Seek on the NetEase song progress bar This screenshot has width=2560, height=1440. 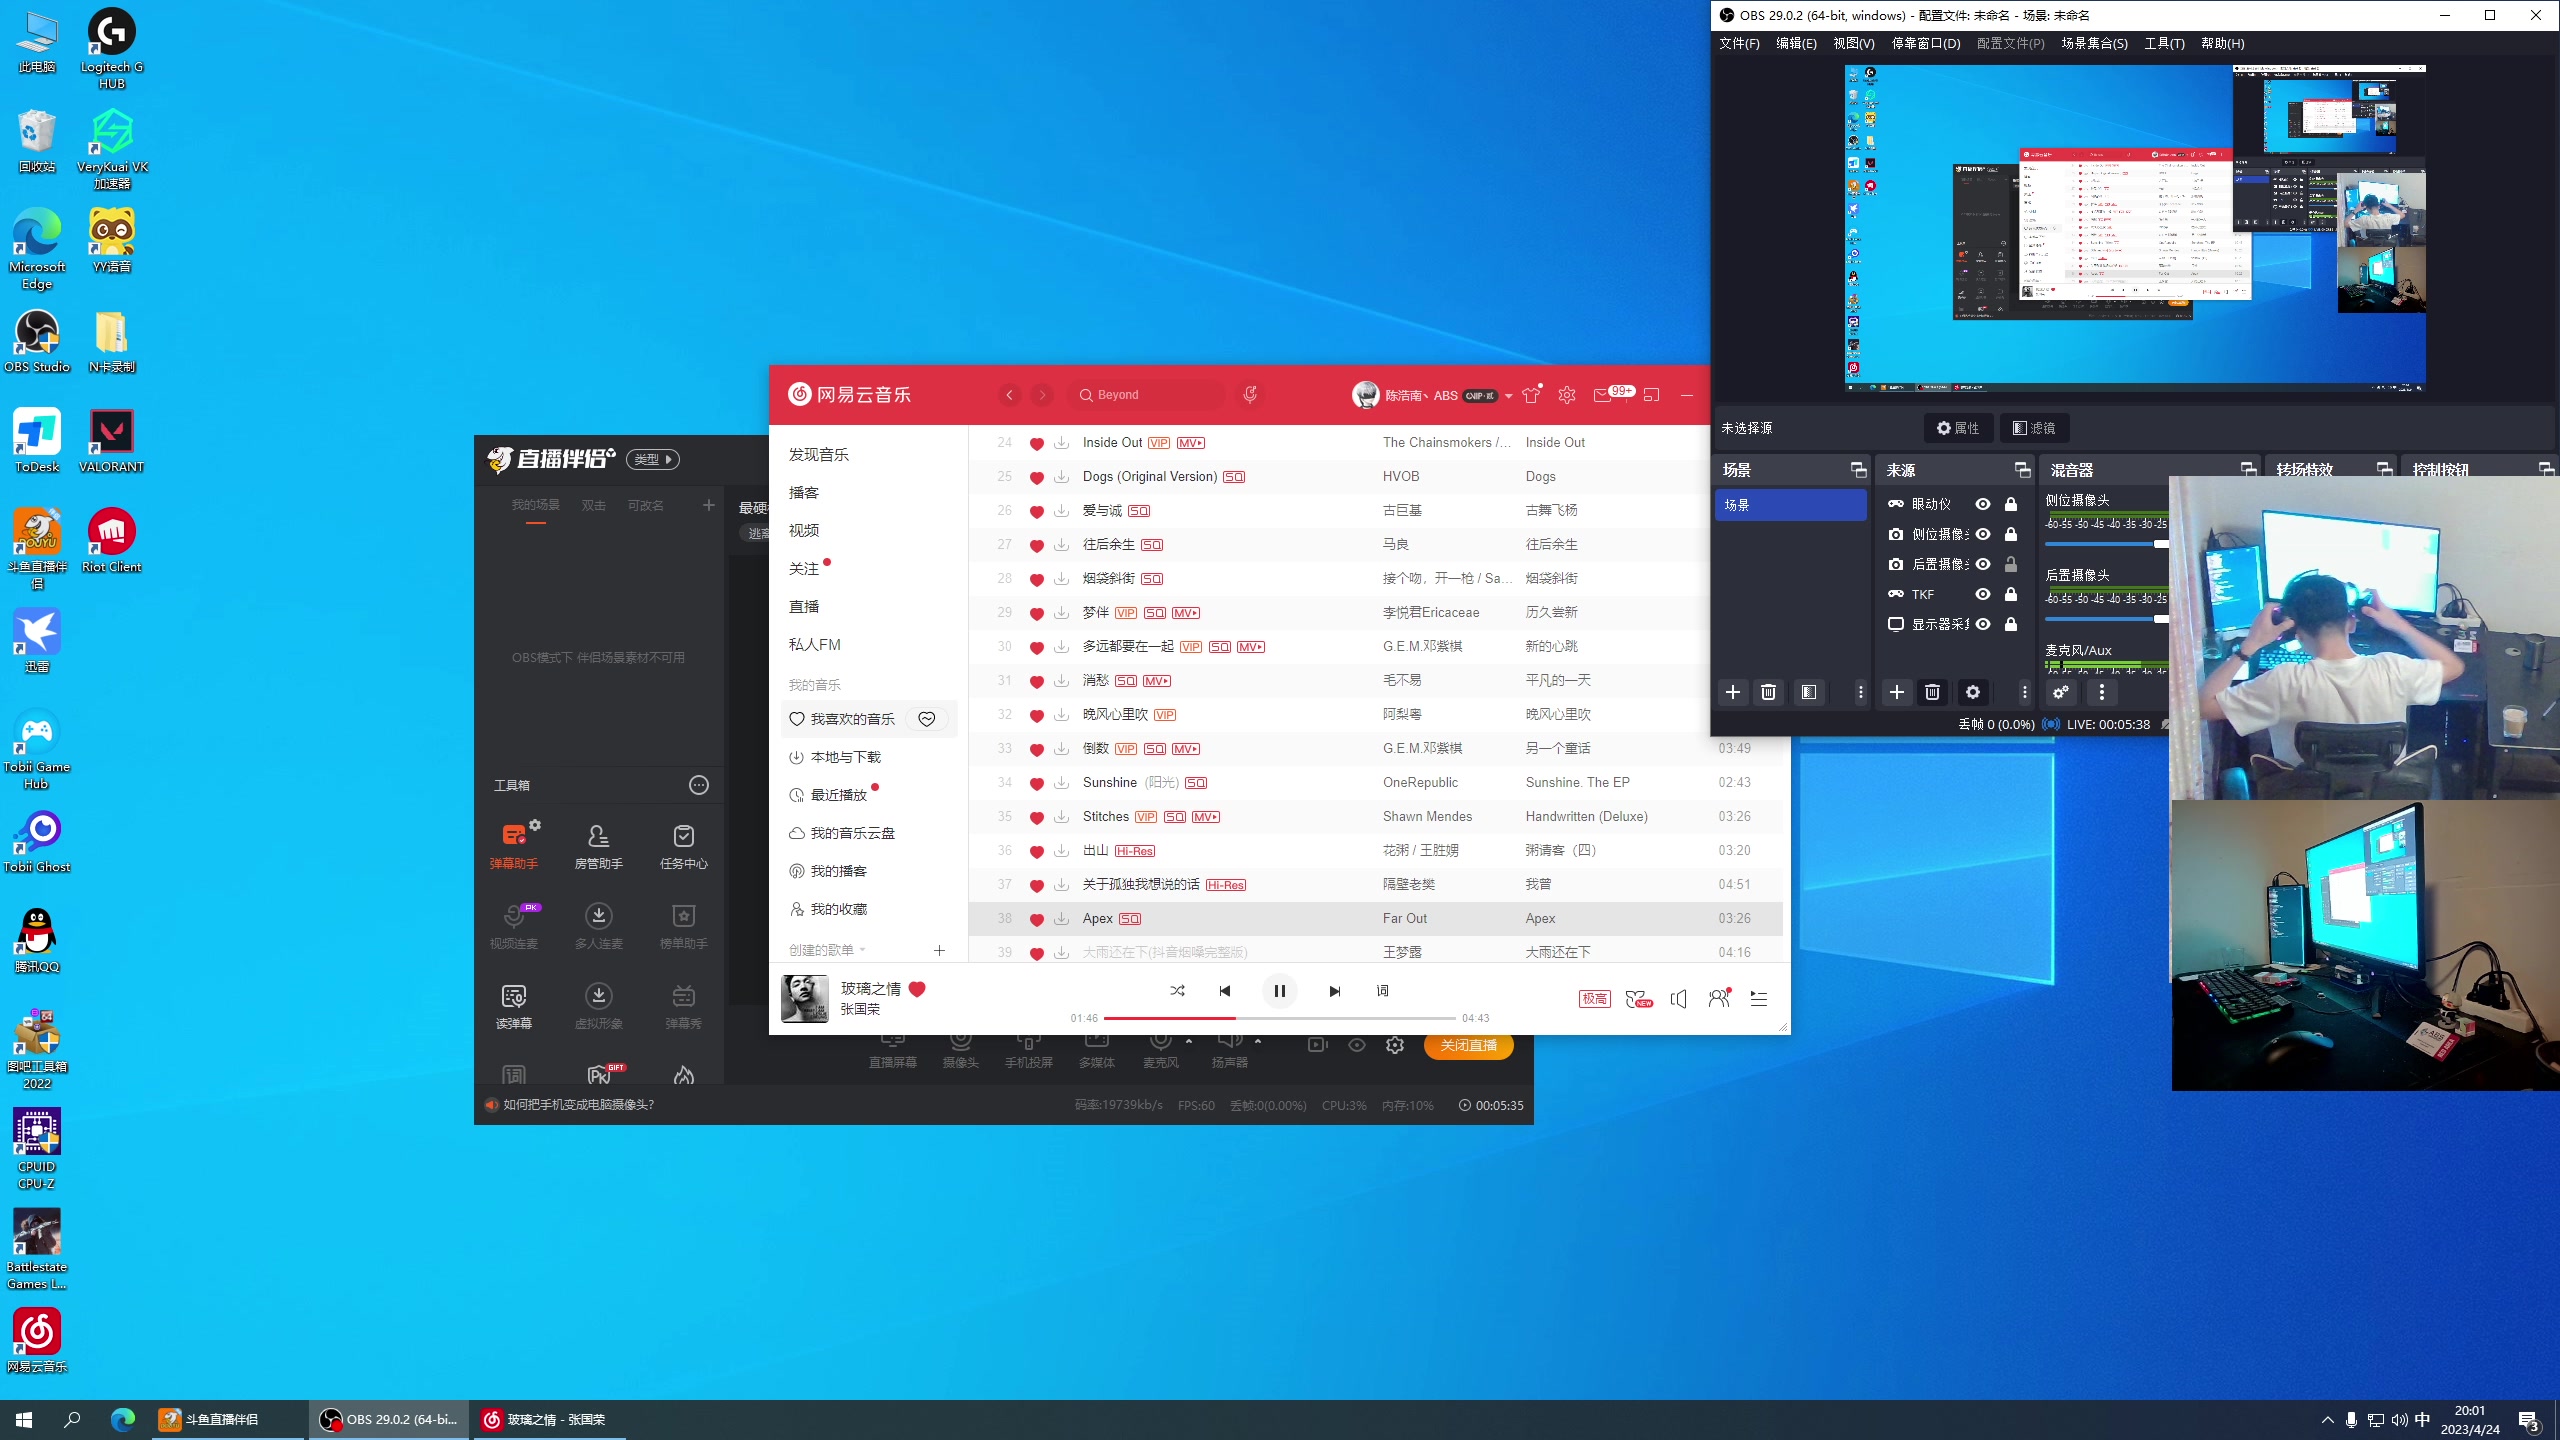click(1279, 1018)
